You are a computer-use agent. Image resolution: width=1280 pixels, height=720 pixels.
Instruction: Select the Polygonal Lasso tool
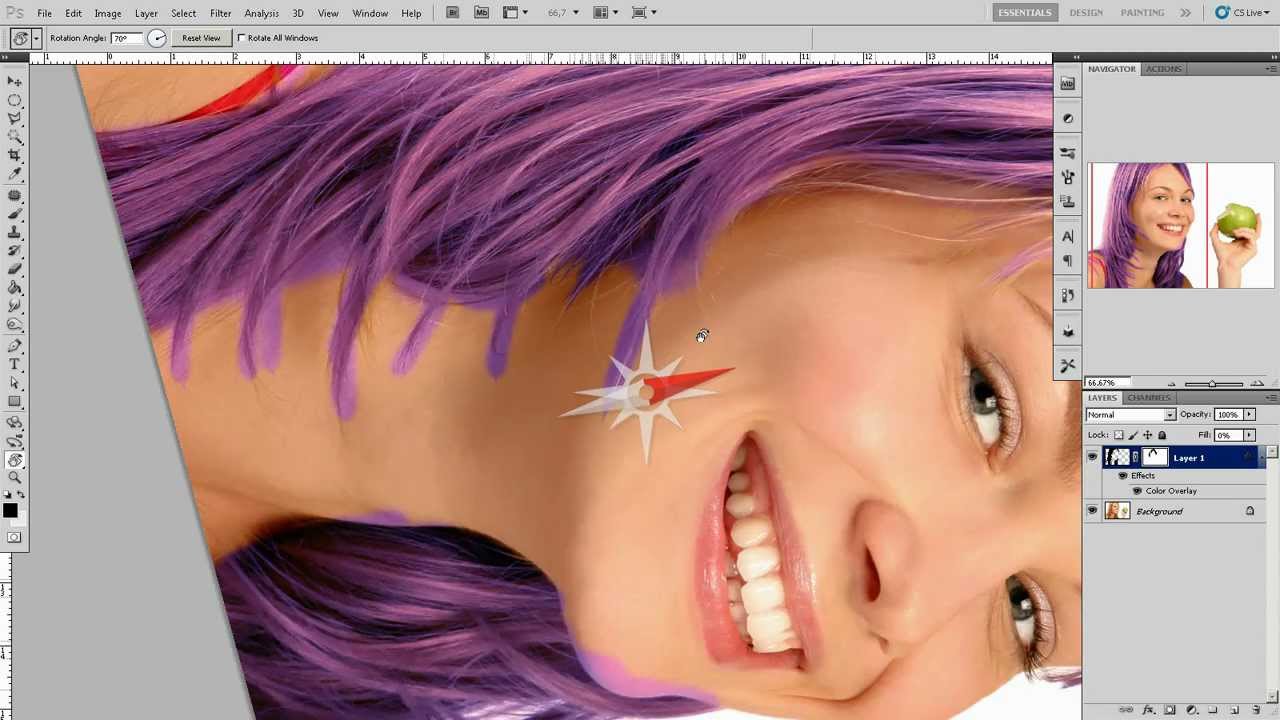pos(14,118)
